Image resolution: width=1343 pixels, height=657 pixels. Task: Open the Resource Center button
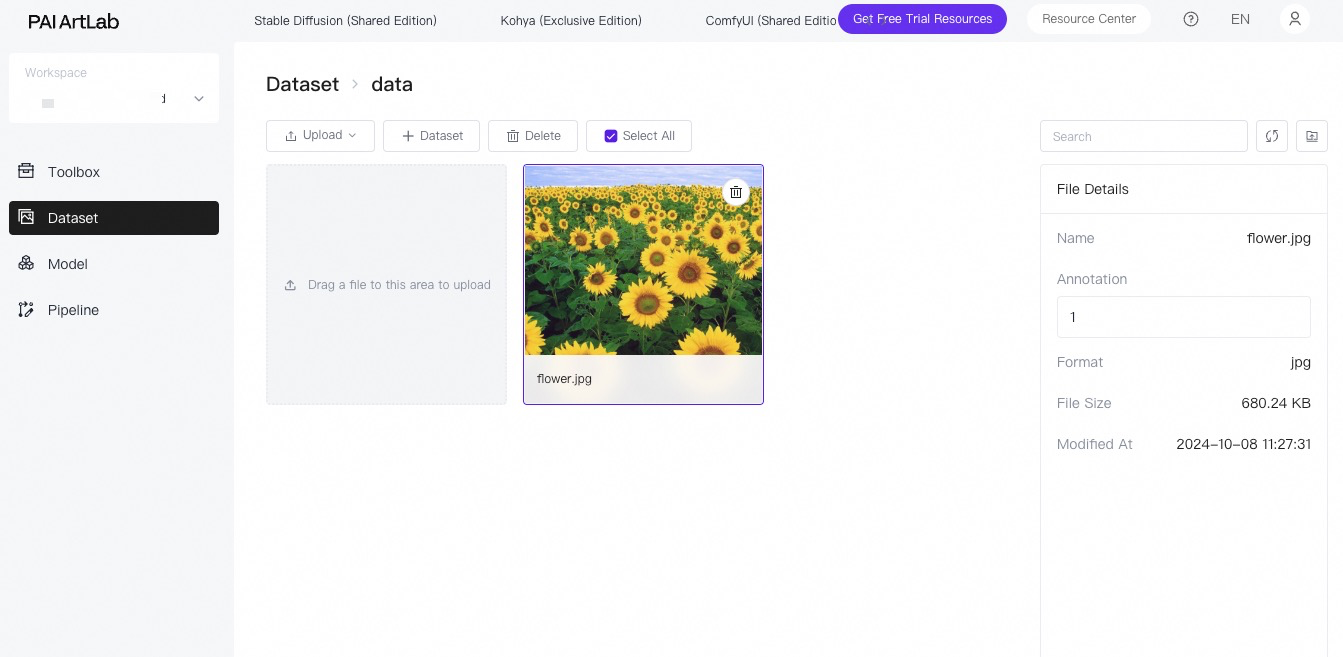pyautogui.click(x=1089, y=19)
